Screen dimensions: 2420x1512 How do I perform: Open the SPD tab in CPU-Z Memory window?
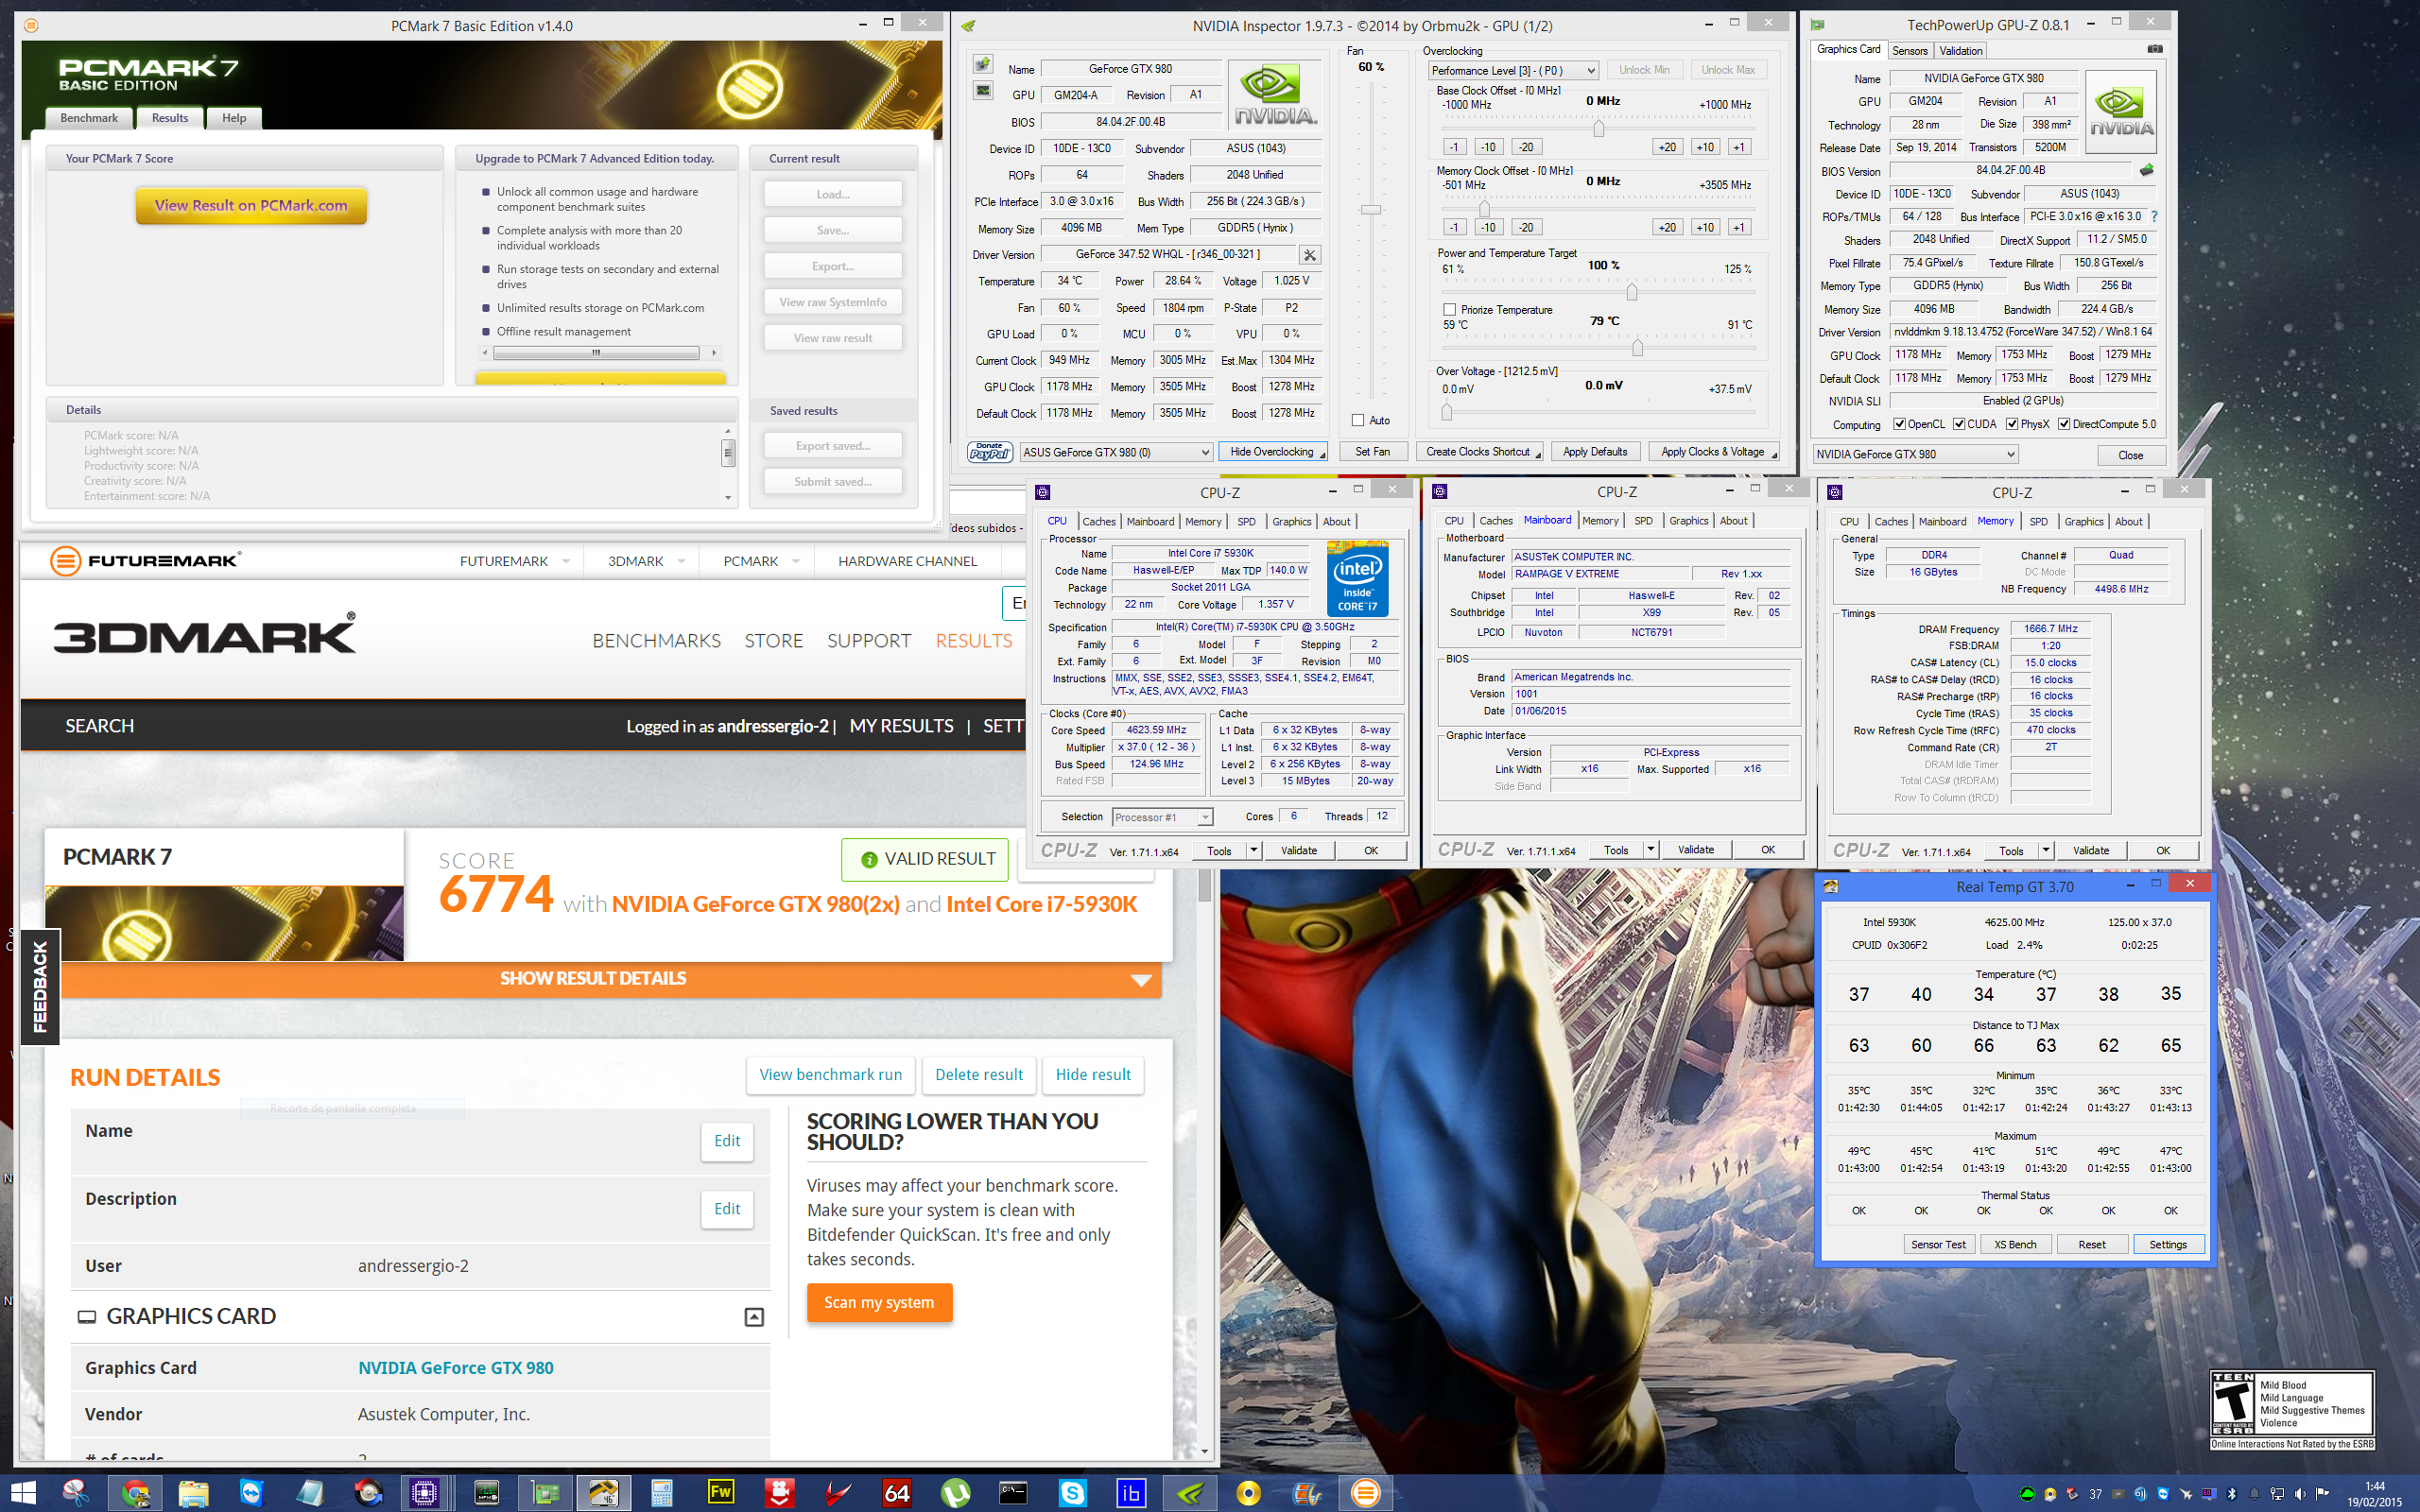tap(2038, 521)
